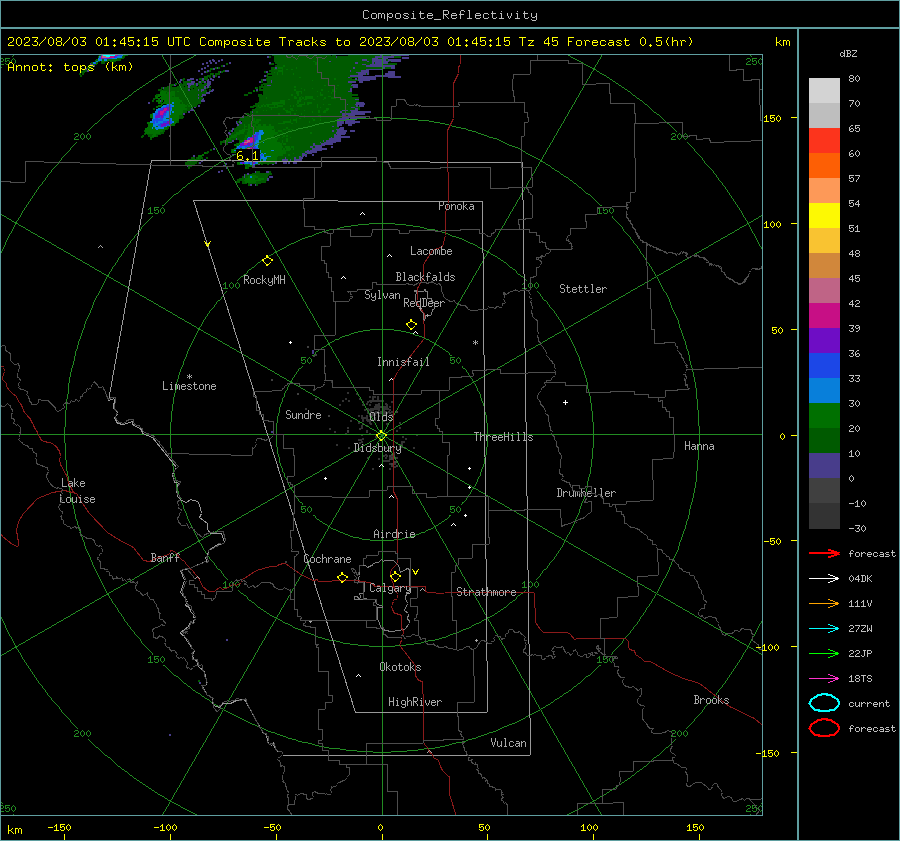Click the orange 111V arrow icon
This screenshot has height=841, width=900.
824,603
